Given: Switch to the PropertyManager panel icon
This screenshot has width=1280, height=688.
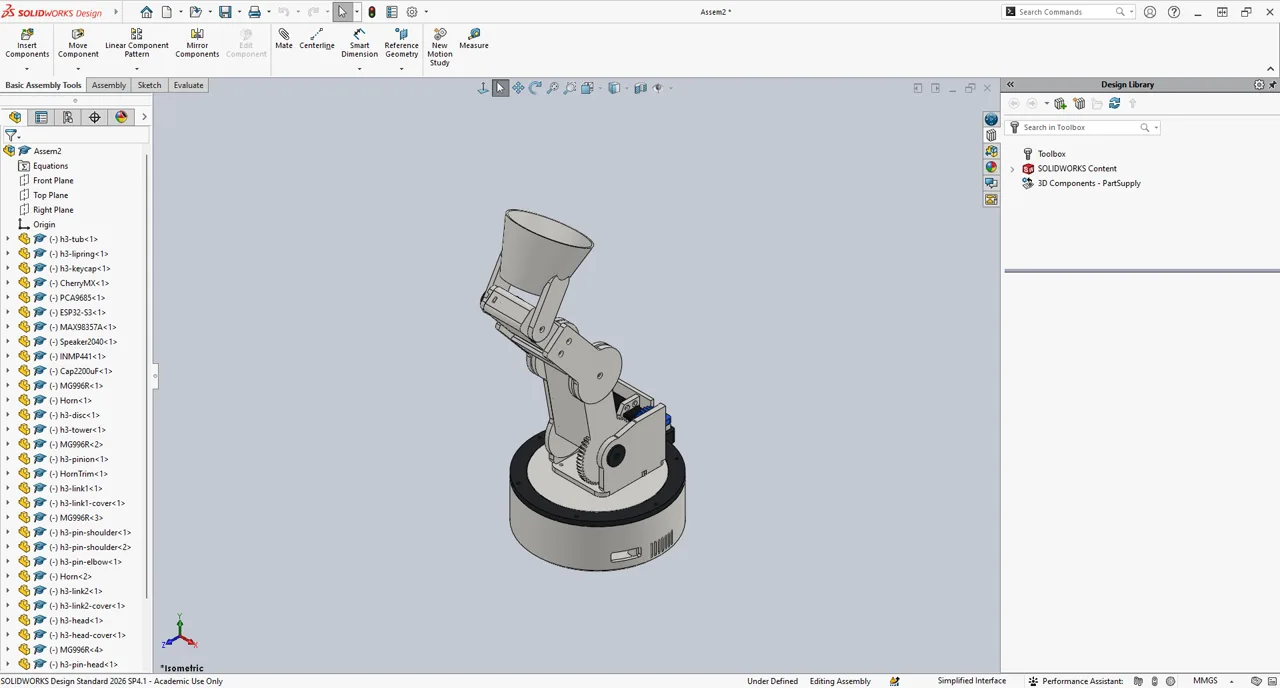Looking at the screenshot, I should tap(41, 117).
